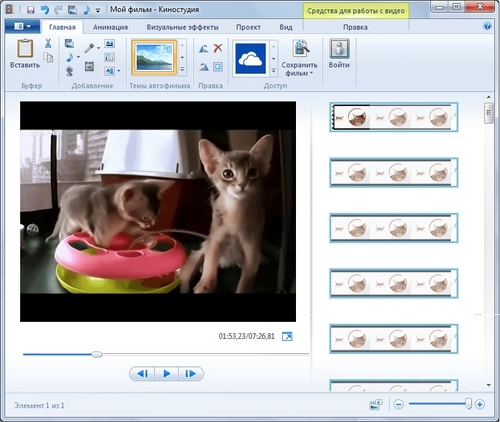Viewport: 500px width, 422px height.
Task: Click the zoom in plus button
Action: (480, 405)
